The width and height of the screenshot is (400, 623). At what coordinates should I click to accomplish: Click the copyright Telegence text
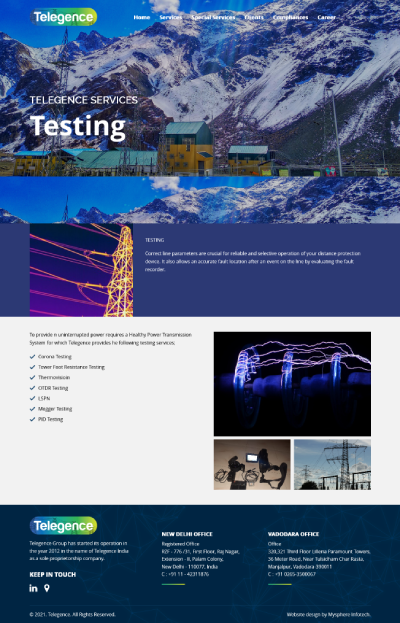click(x=72, y=615)
